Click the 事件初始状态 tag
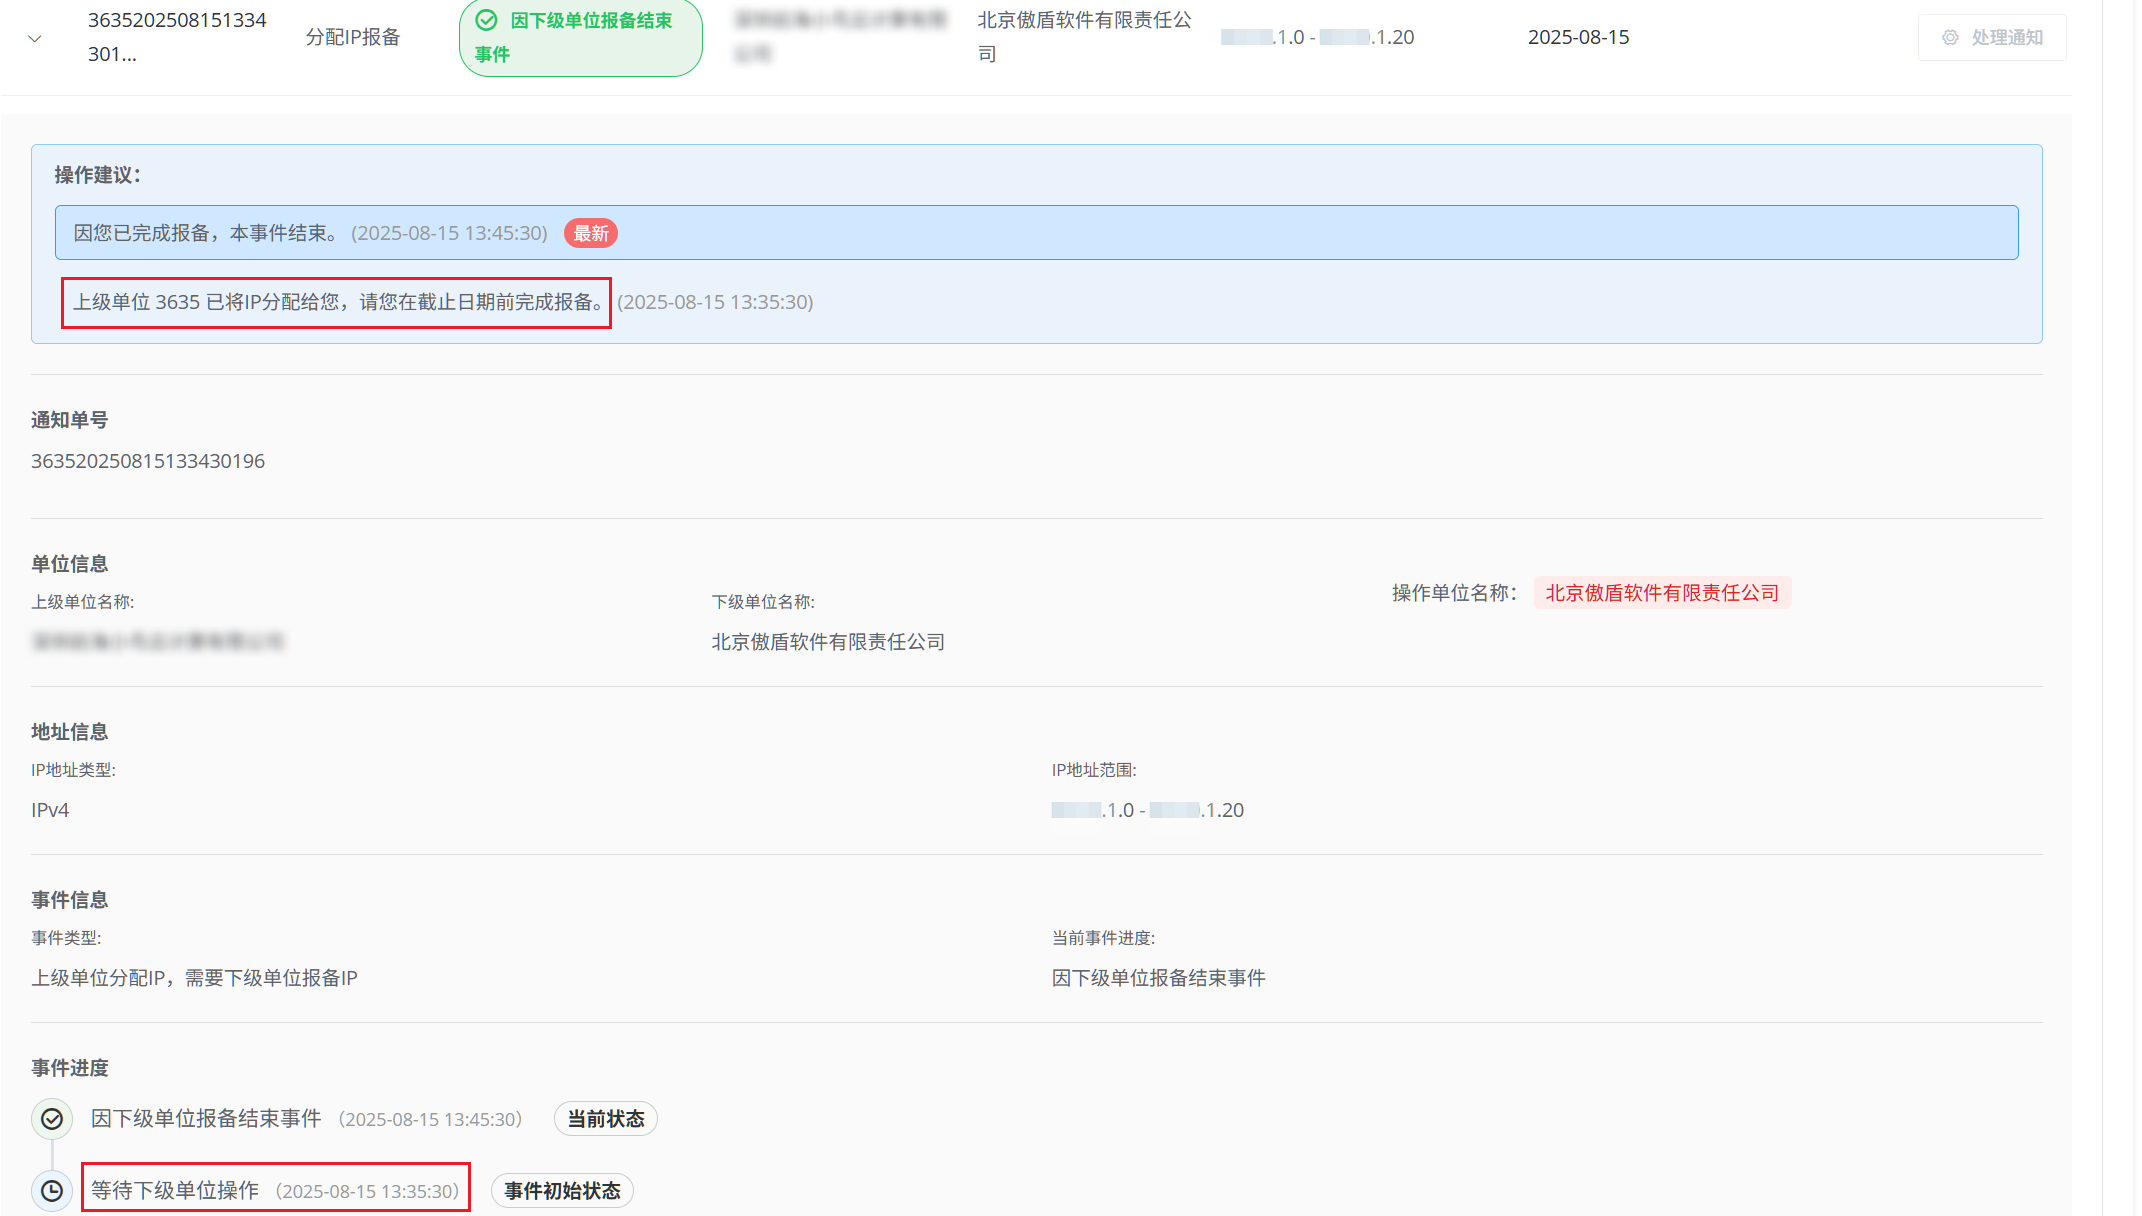 coord(562,1191)
